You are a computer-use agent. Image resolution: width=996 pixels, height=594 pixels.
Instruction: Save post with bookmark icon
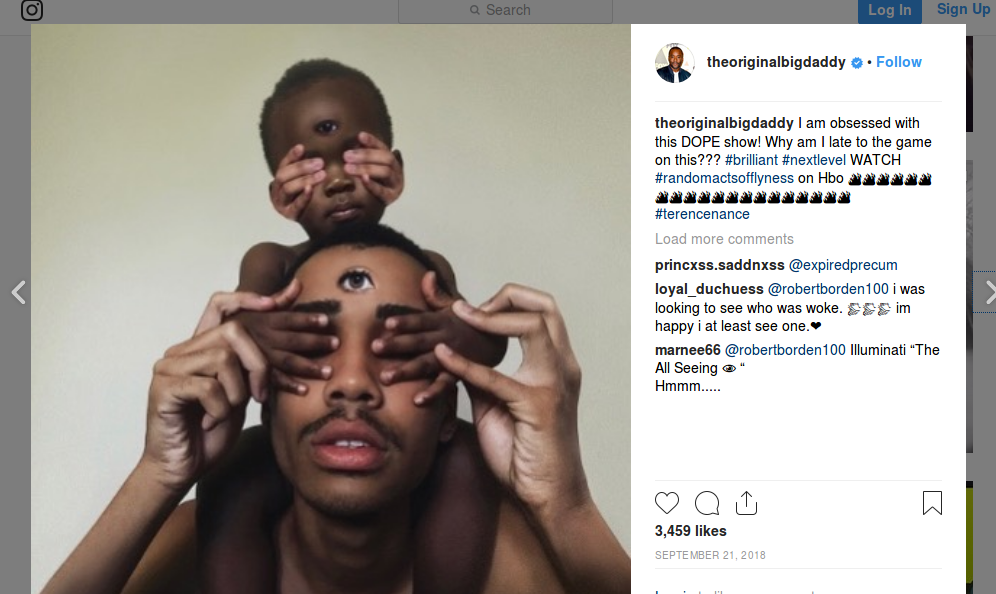click(x=932, y=503)
